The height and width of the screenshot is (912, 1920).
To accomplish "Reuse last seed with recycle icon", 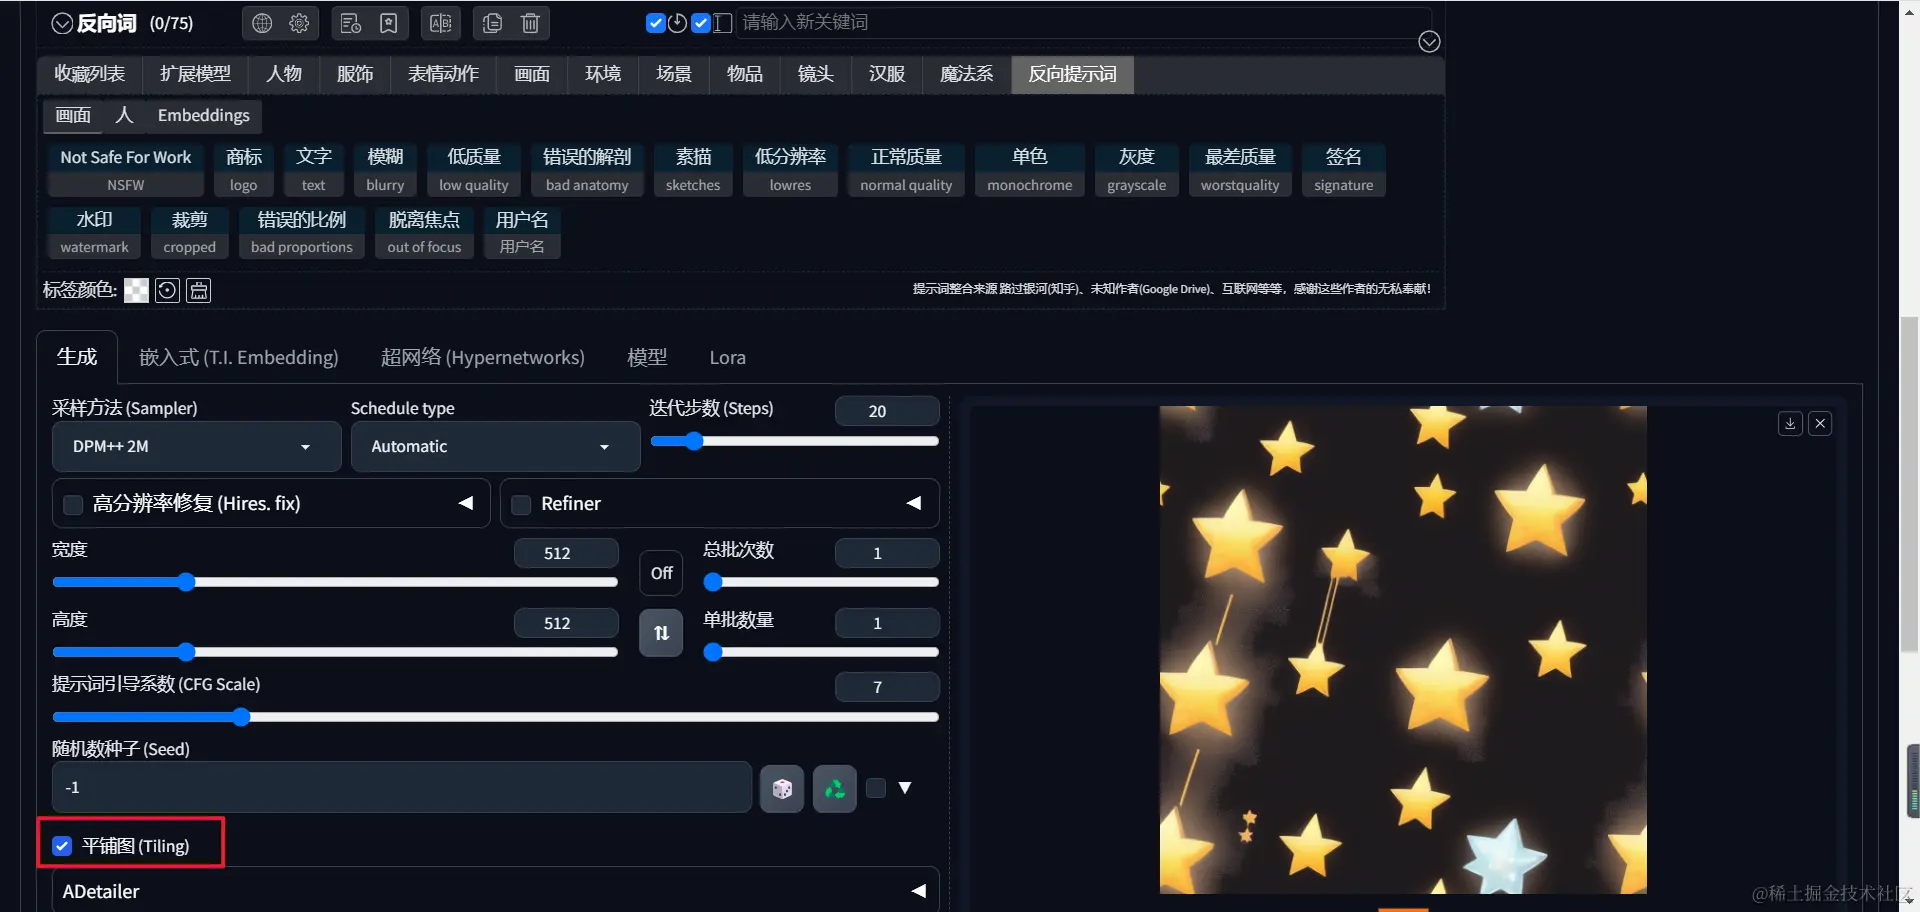I will coord(835,789).
